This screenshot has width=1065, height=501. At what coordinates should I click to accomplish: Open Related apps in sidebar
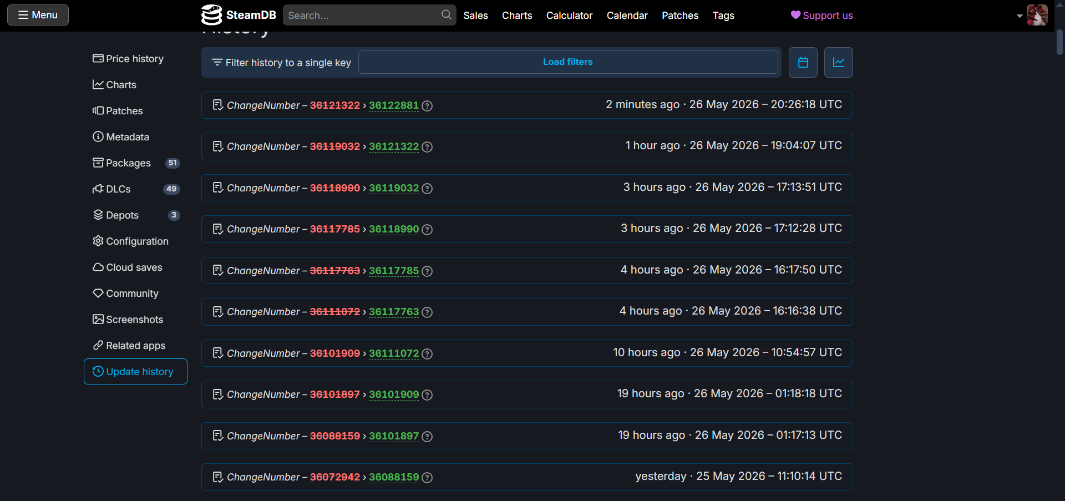(x=129, y=346)
